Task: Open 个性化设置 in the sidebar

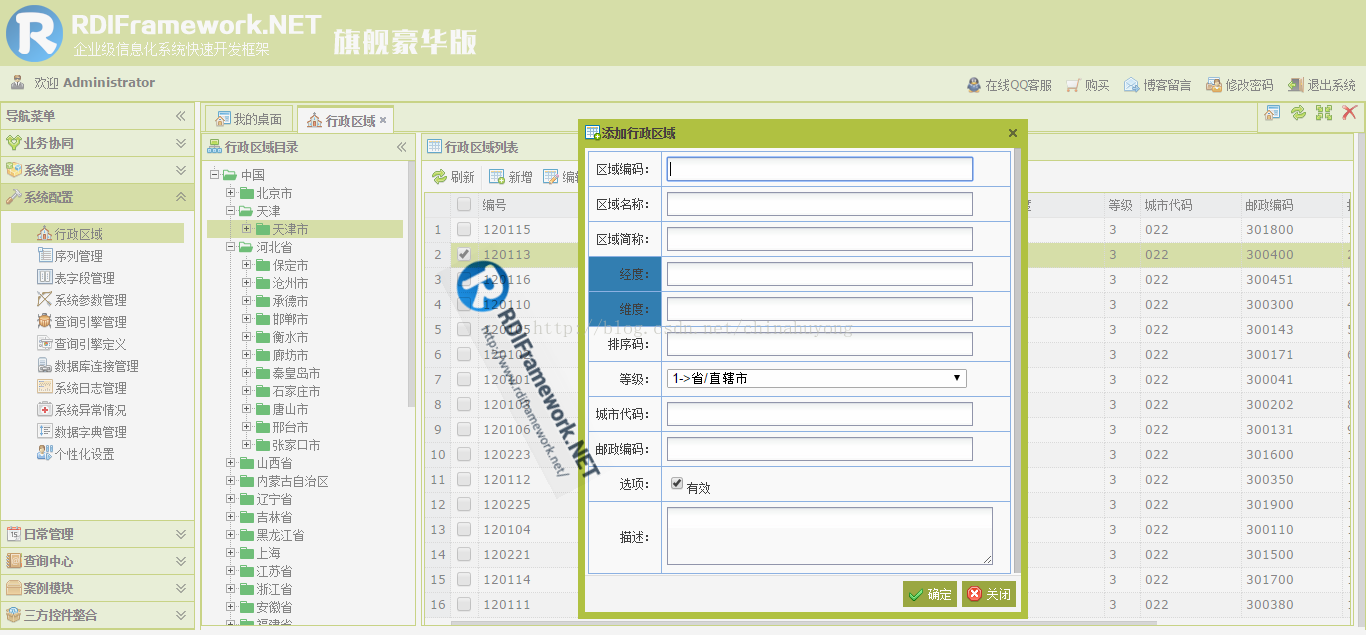Action: [x=76, y=454]
